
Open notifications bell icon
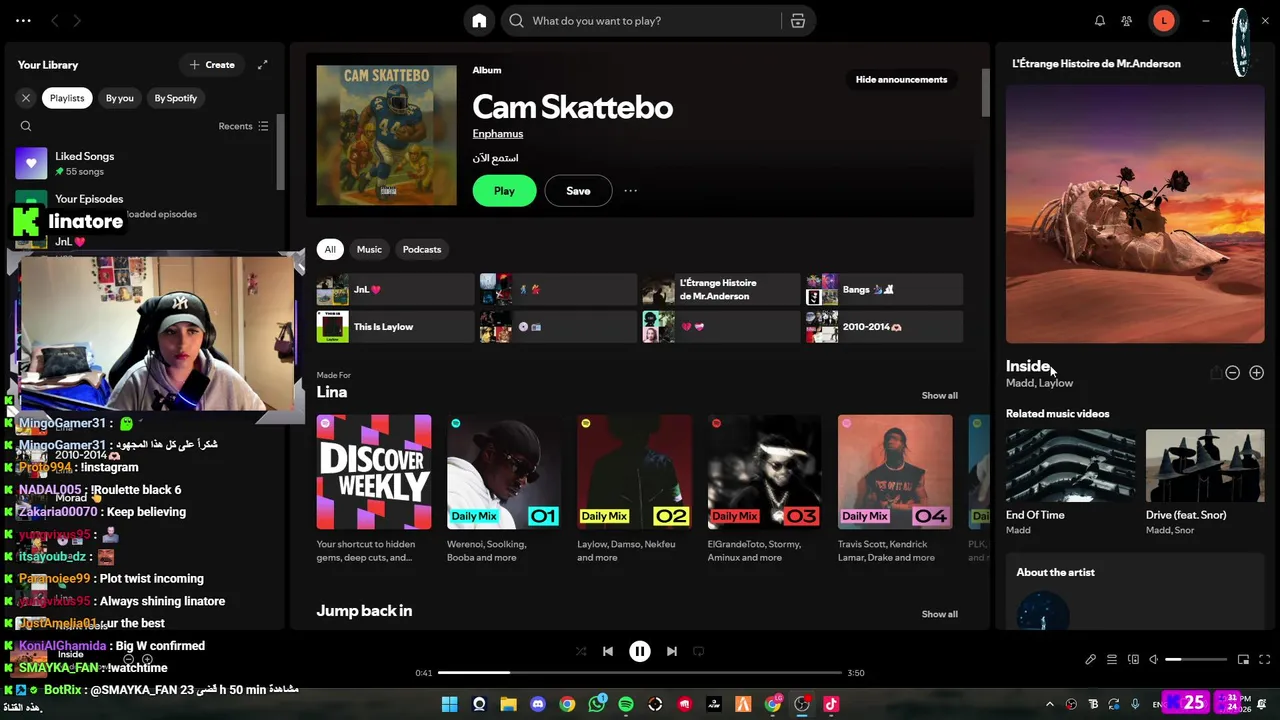(x=1100, y=21)
